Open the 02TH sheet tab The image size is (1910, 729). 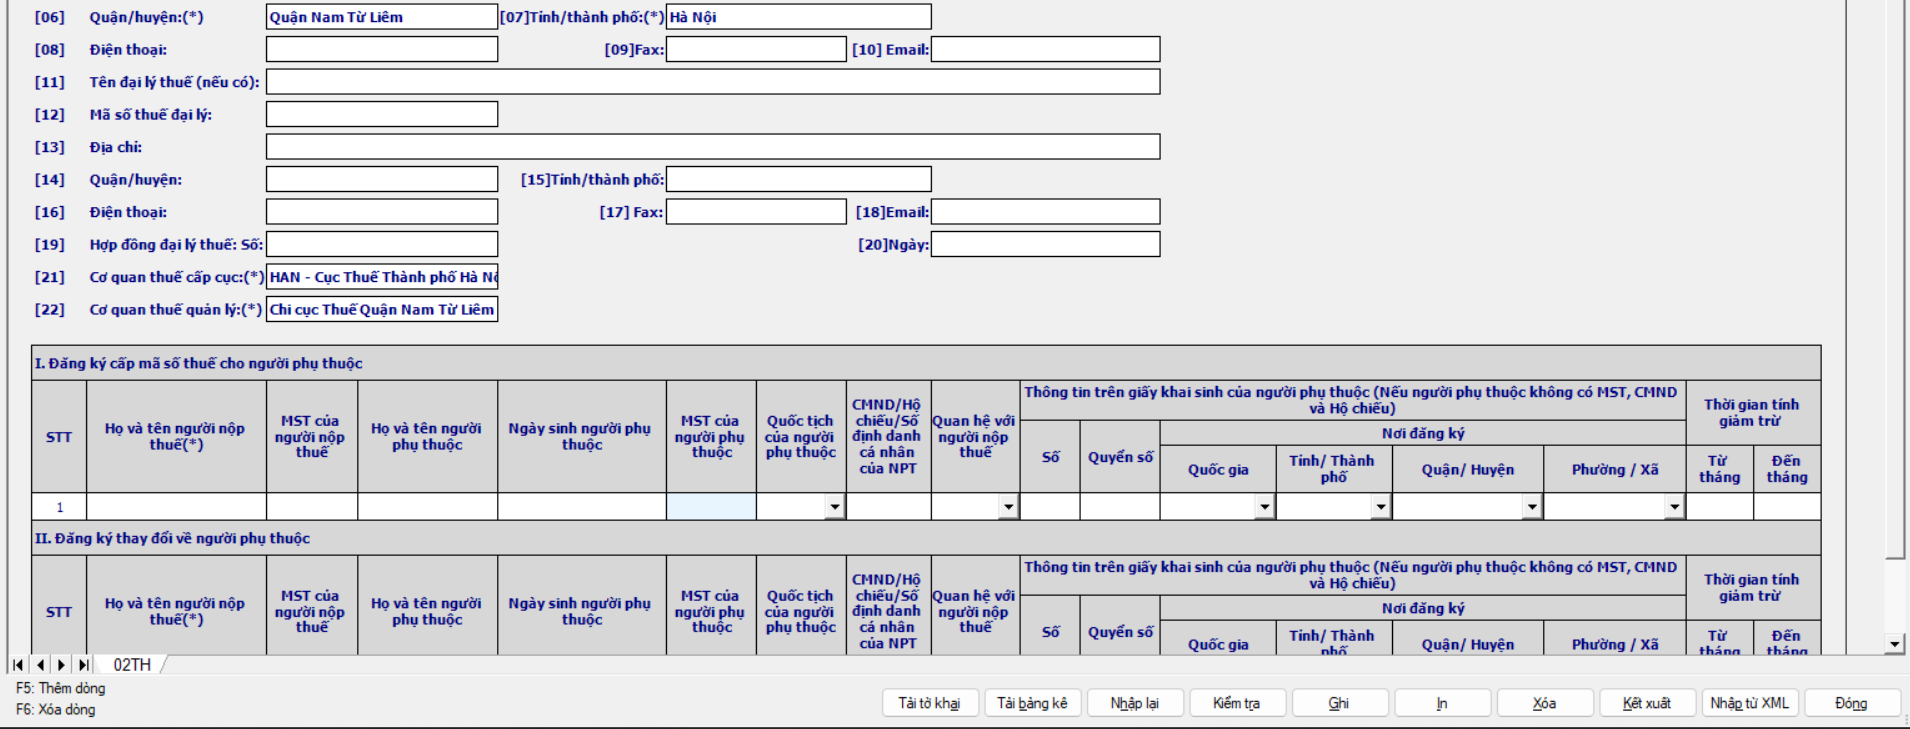pyautogui.click(x=132, y=665)
